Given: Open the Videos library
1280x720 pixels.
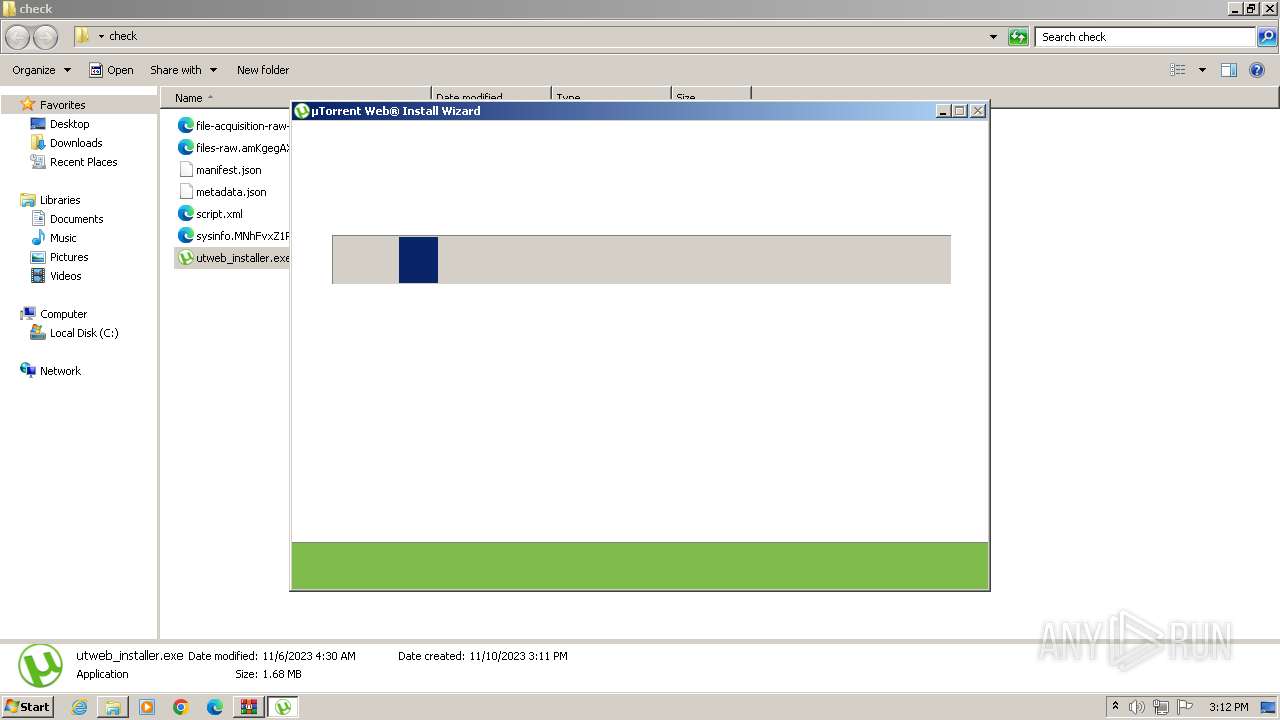Looking at the screenshot, I should [65, 276].
